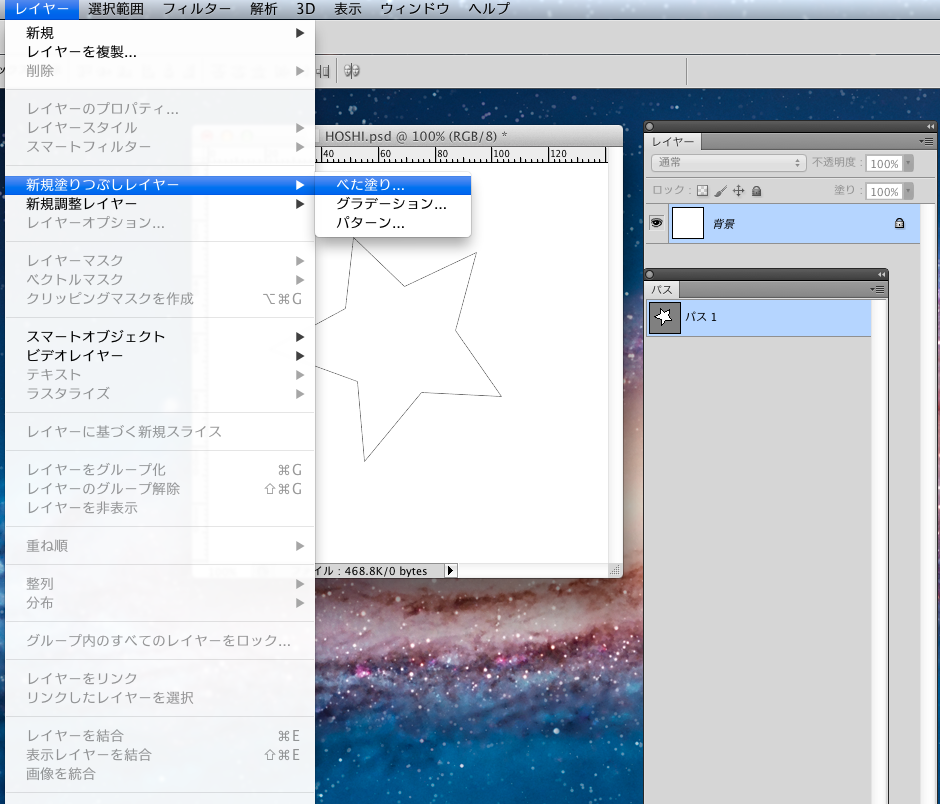
Task: Open the 不透明度 opacity dropdown arrow
Action: click(908, 164)
